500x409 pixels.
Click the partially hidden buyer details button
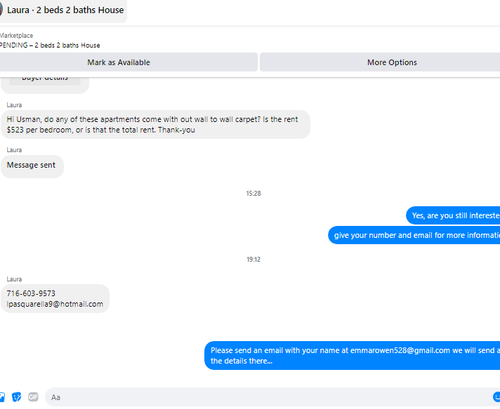click(45, 80)
